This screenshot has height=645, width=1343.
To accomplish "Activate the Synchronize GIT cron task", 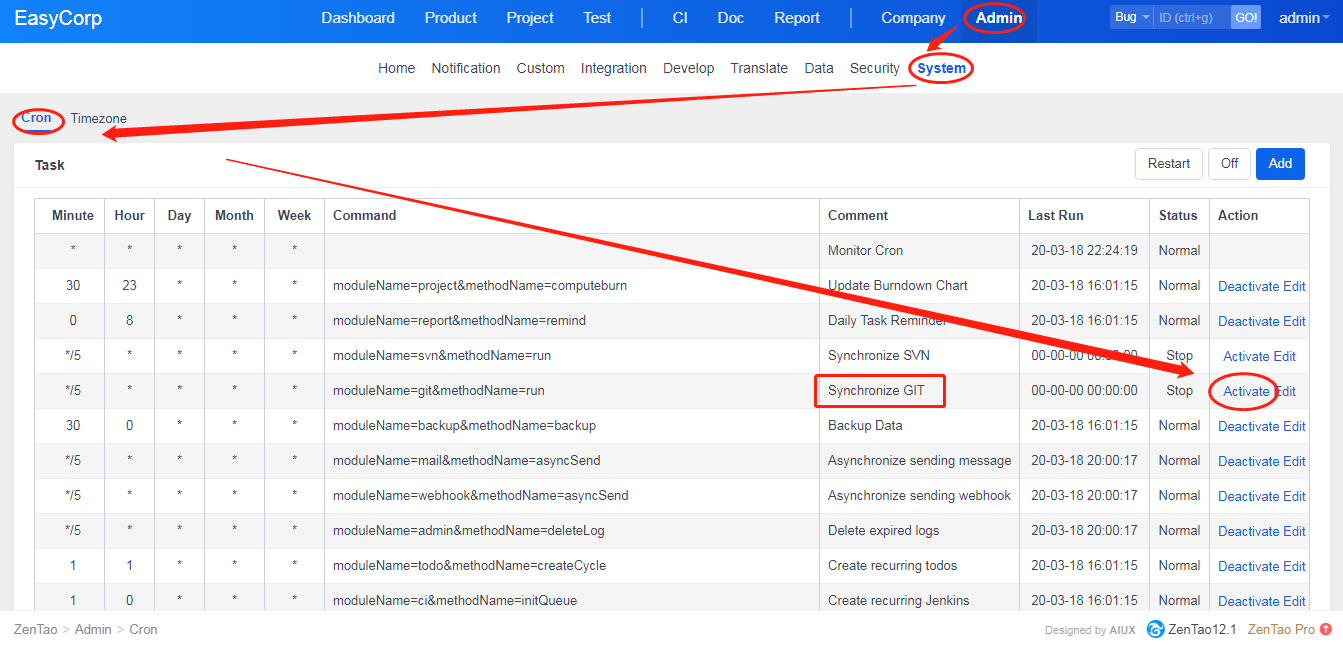I will [1246, 391].
